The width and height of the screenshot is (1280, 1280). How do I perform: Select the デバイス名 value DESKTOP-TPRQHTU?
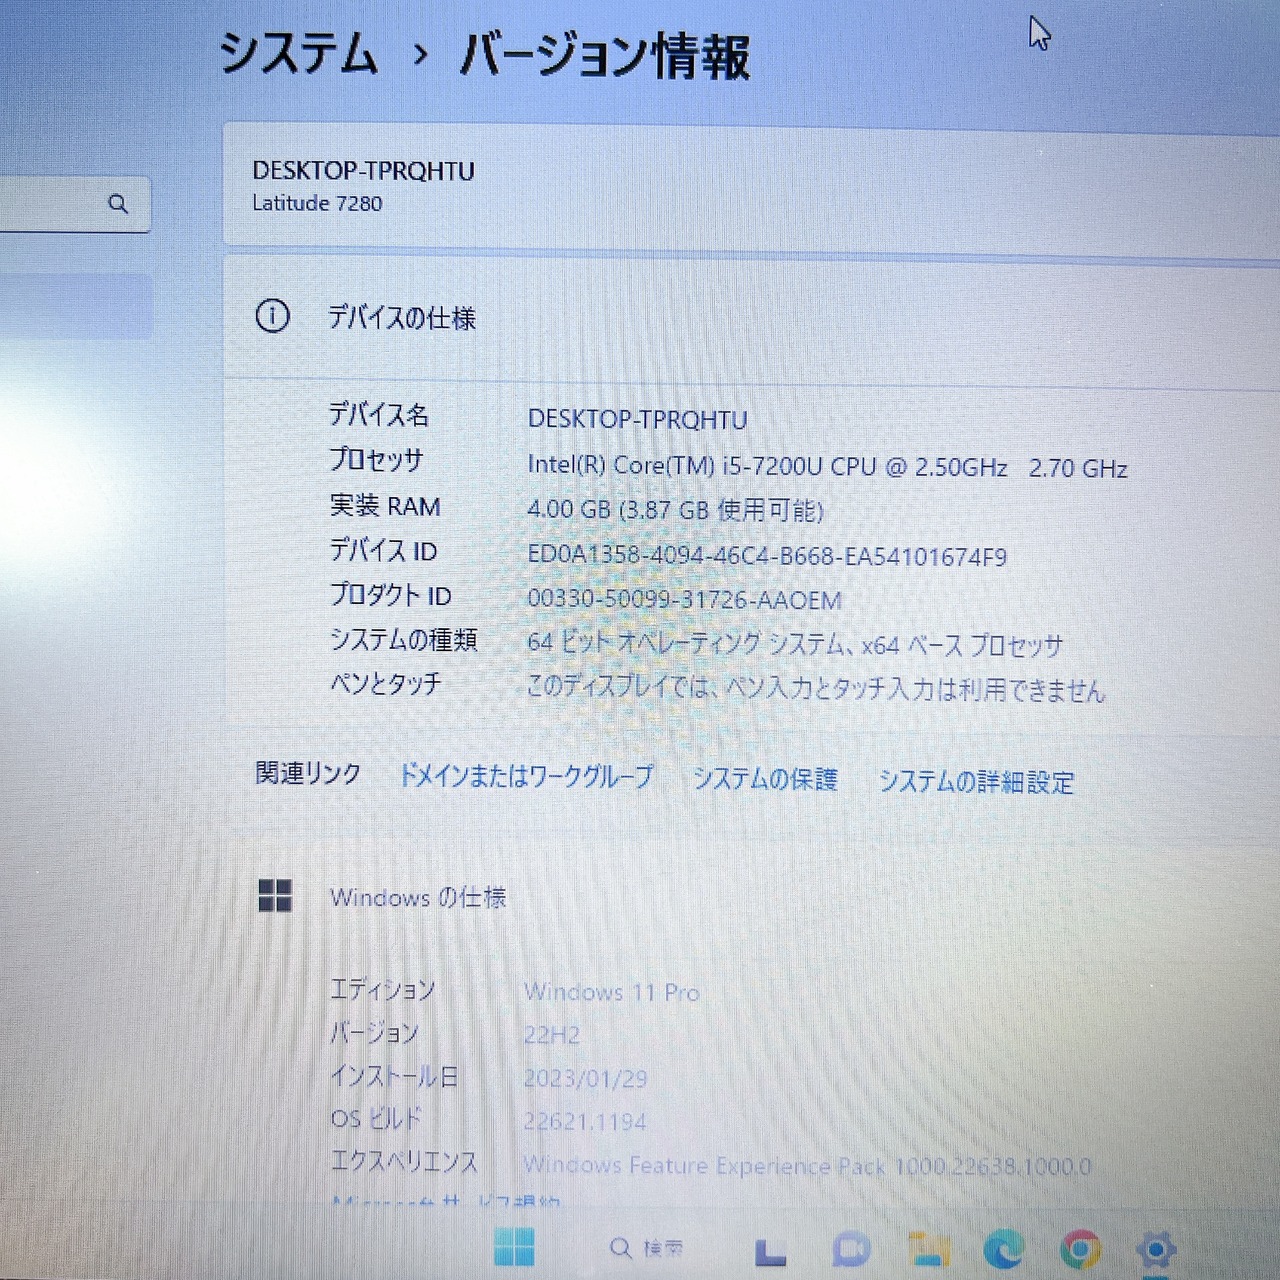pos(637,419)
